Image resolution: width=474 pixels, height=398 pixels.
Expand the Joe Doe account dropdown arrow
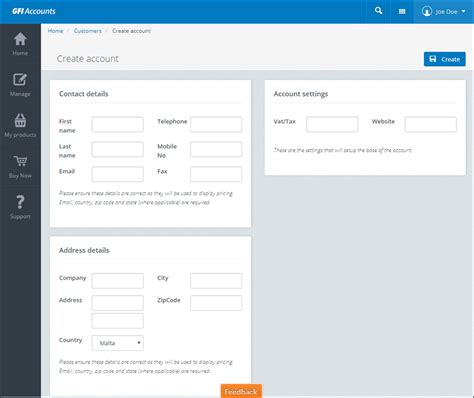pos(463,12)
